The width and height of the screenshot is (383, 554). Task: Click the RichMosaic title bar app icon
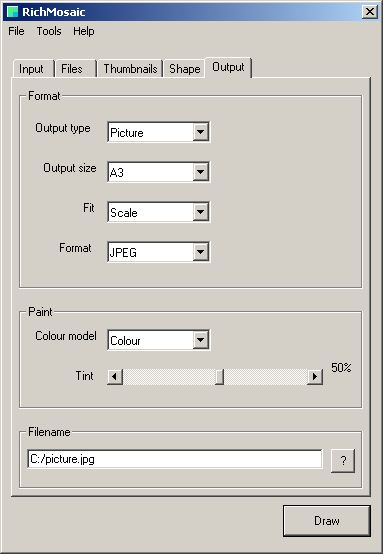[x=12, y=12]
